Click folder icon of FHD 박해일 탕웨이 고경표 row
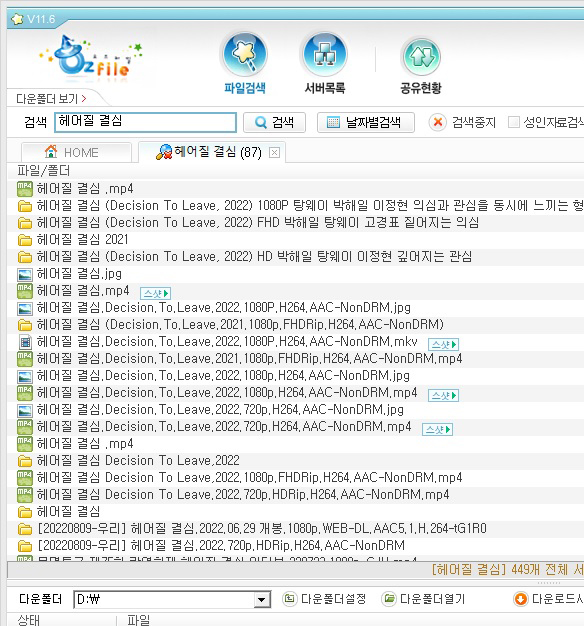The width and height of the screenshot is (584, 626). coord(25,223)
